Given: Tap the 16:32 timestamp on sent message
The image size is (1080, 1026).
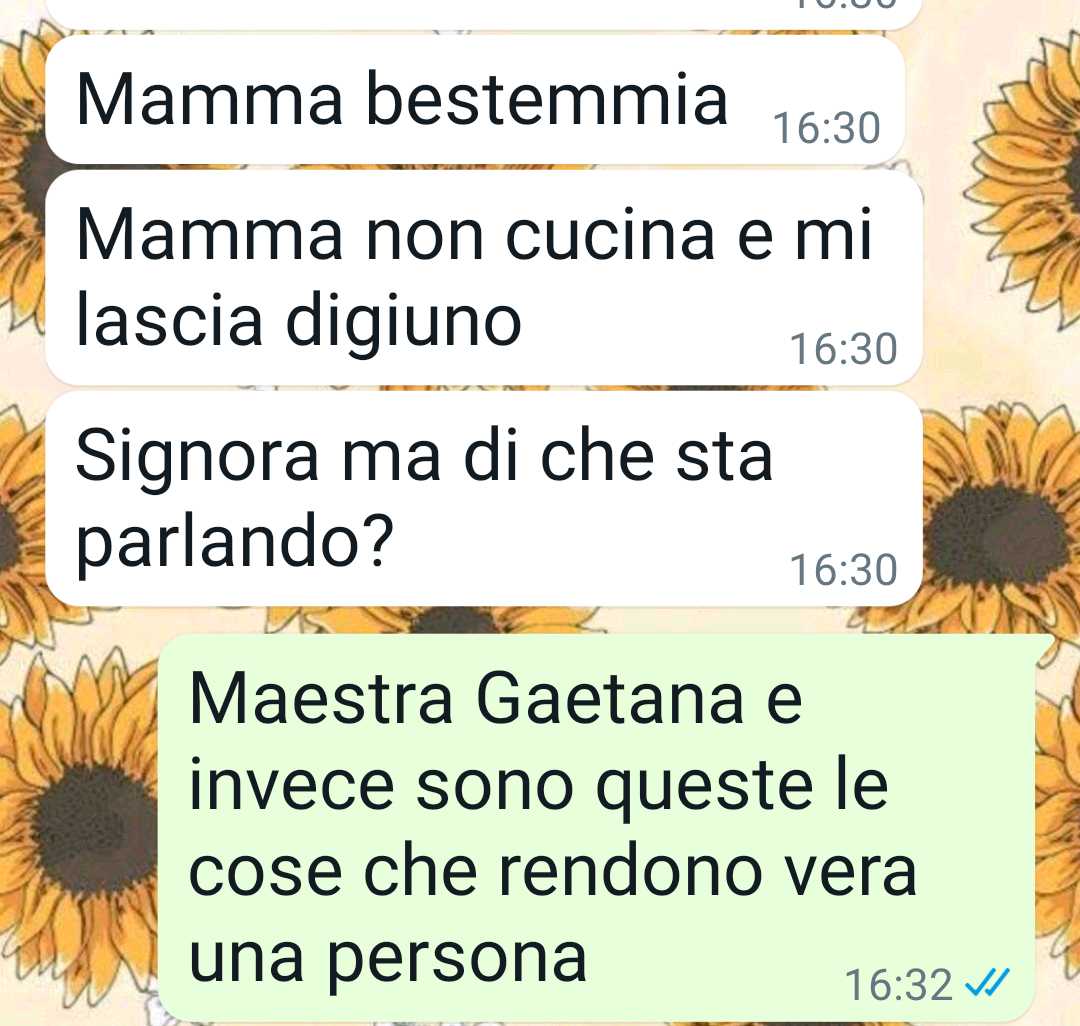Looking at the screenshot, I should click(x=898, y=985).
